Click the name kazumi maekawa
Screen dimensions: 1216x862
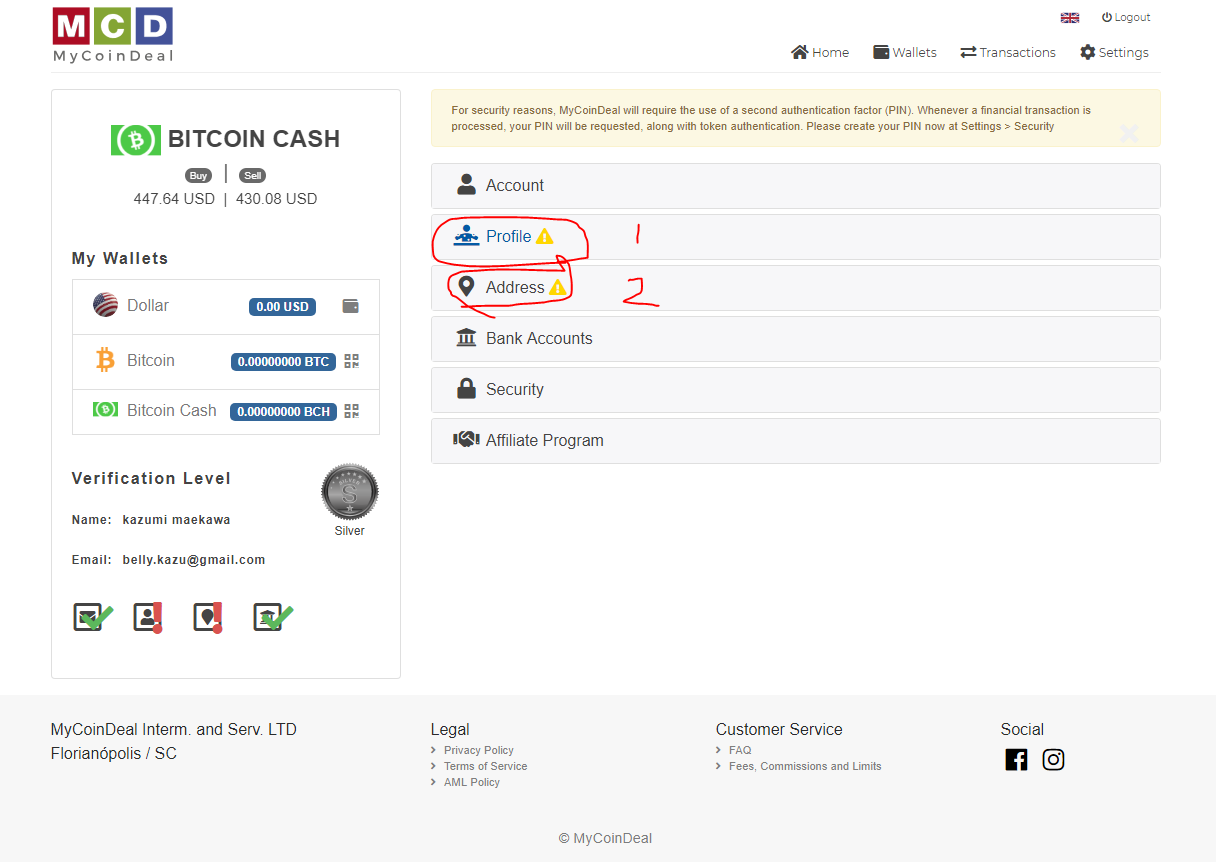coord(177,520)
